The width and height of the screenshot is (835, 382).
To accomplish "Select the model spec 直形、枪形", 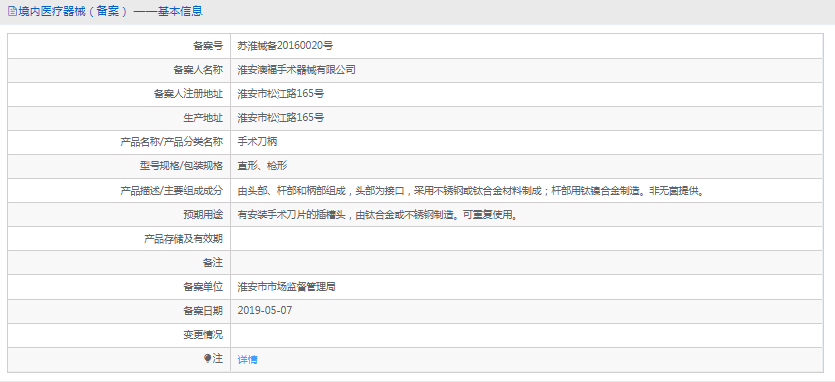I will 263,166.
